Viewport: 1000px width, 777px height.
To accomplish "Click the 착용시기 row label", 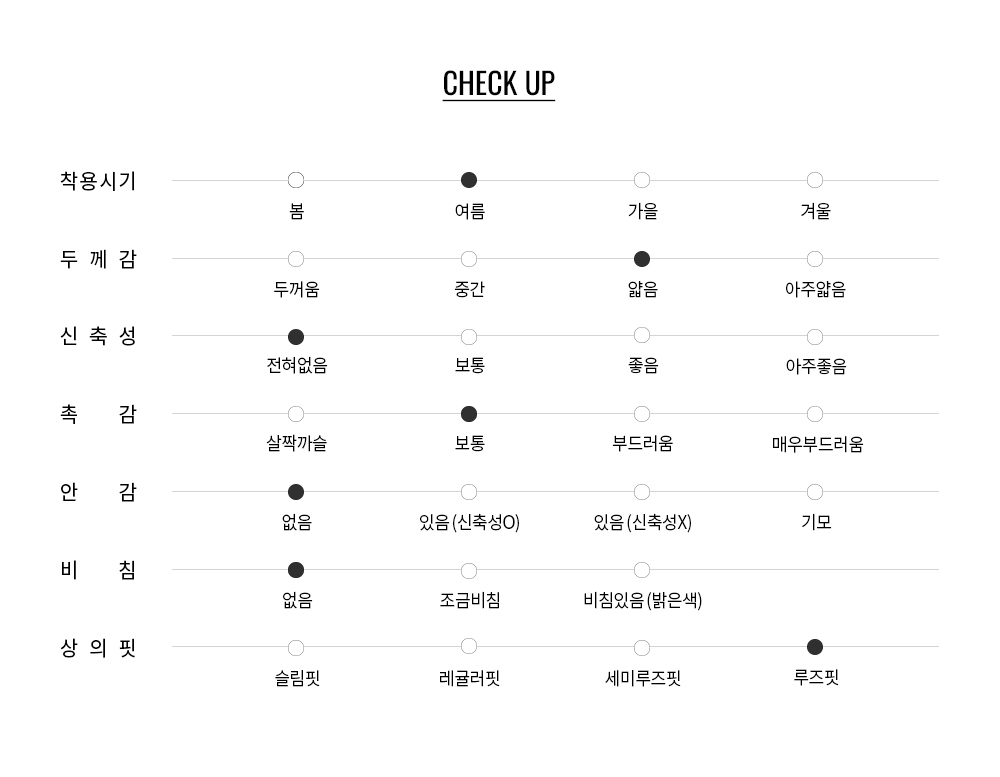I will click(98, 181).
